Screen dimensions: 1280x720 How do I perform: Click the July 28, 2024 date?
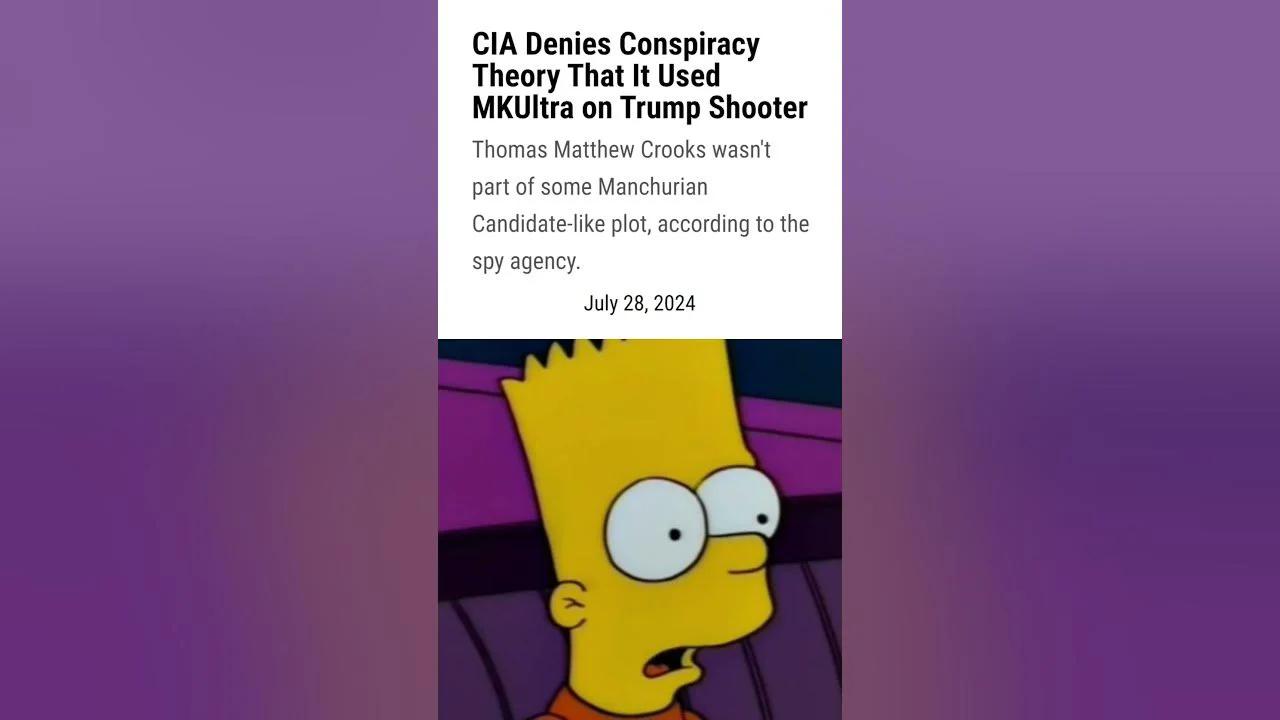click(x=639, y=303)
